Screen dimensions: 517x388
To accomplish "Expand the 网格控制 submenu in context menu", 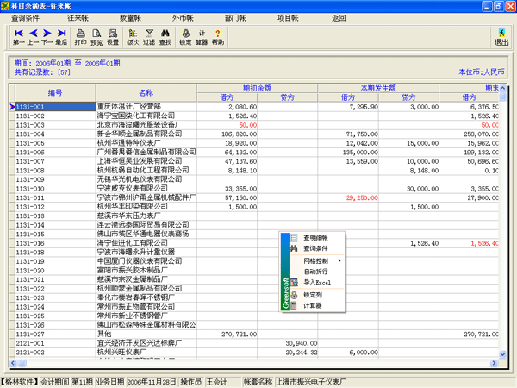I will (315, 261).
